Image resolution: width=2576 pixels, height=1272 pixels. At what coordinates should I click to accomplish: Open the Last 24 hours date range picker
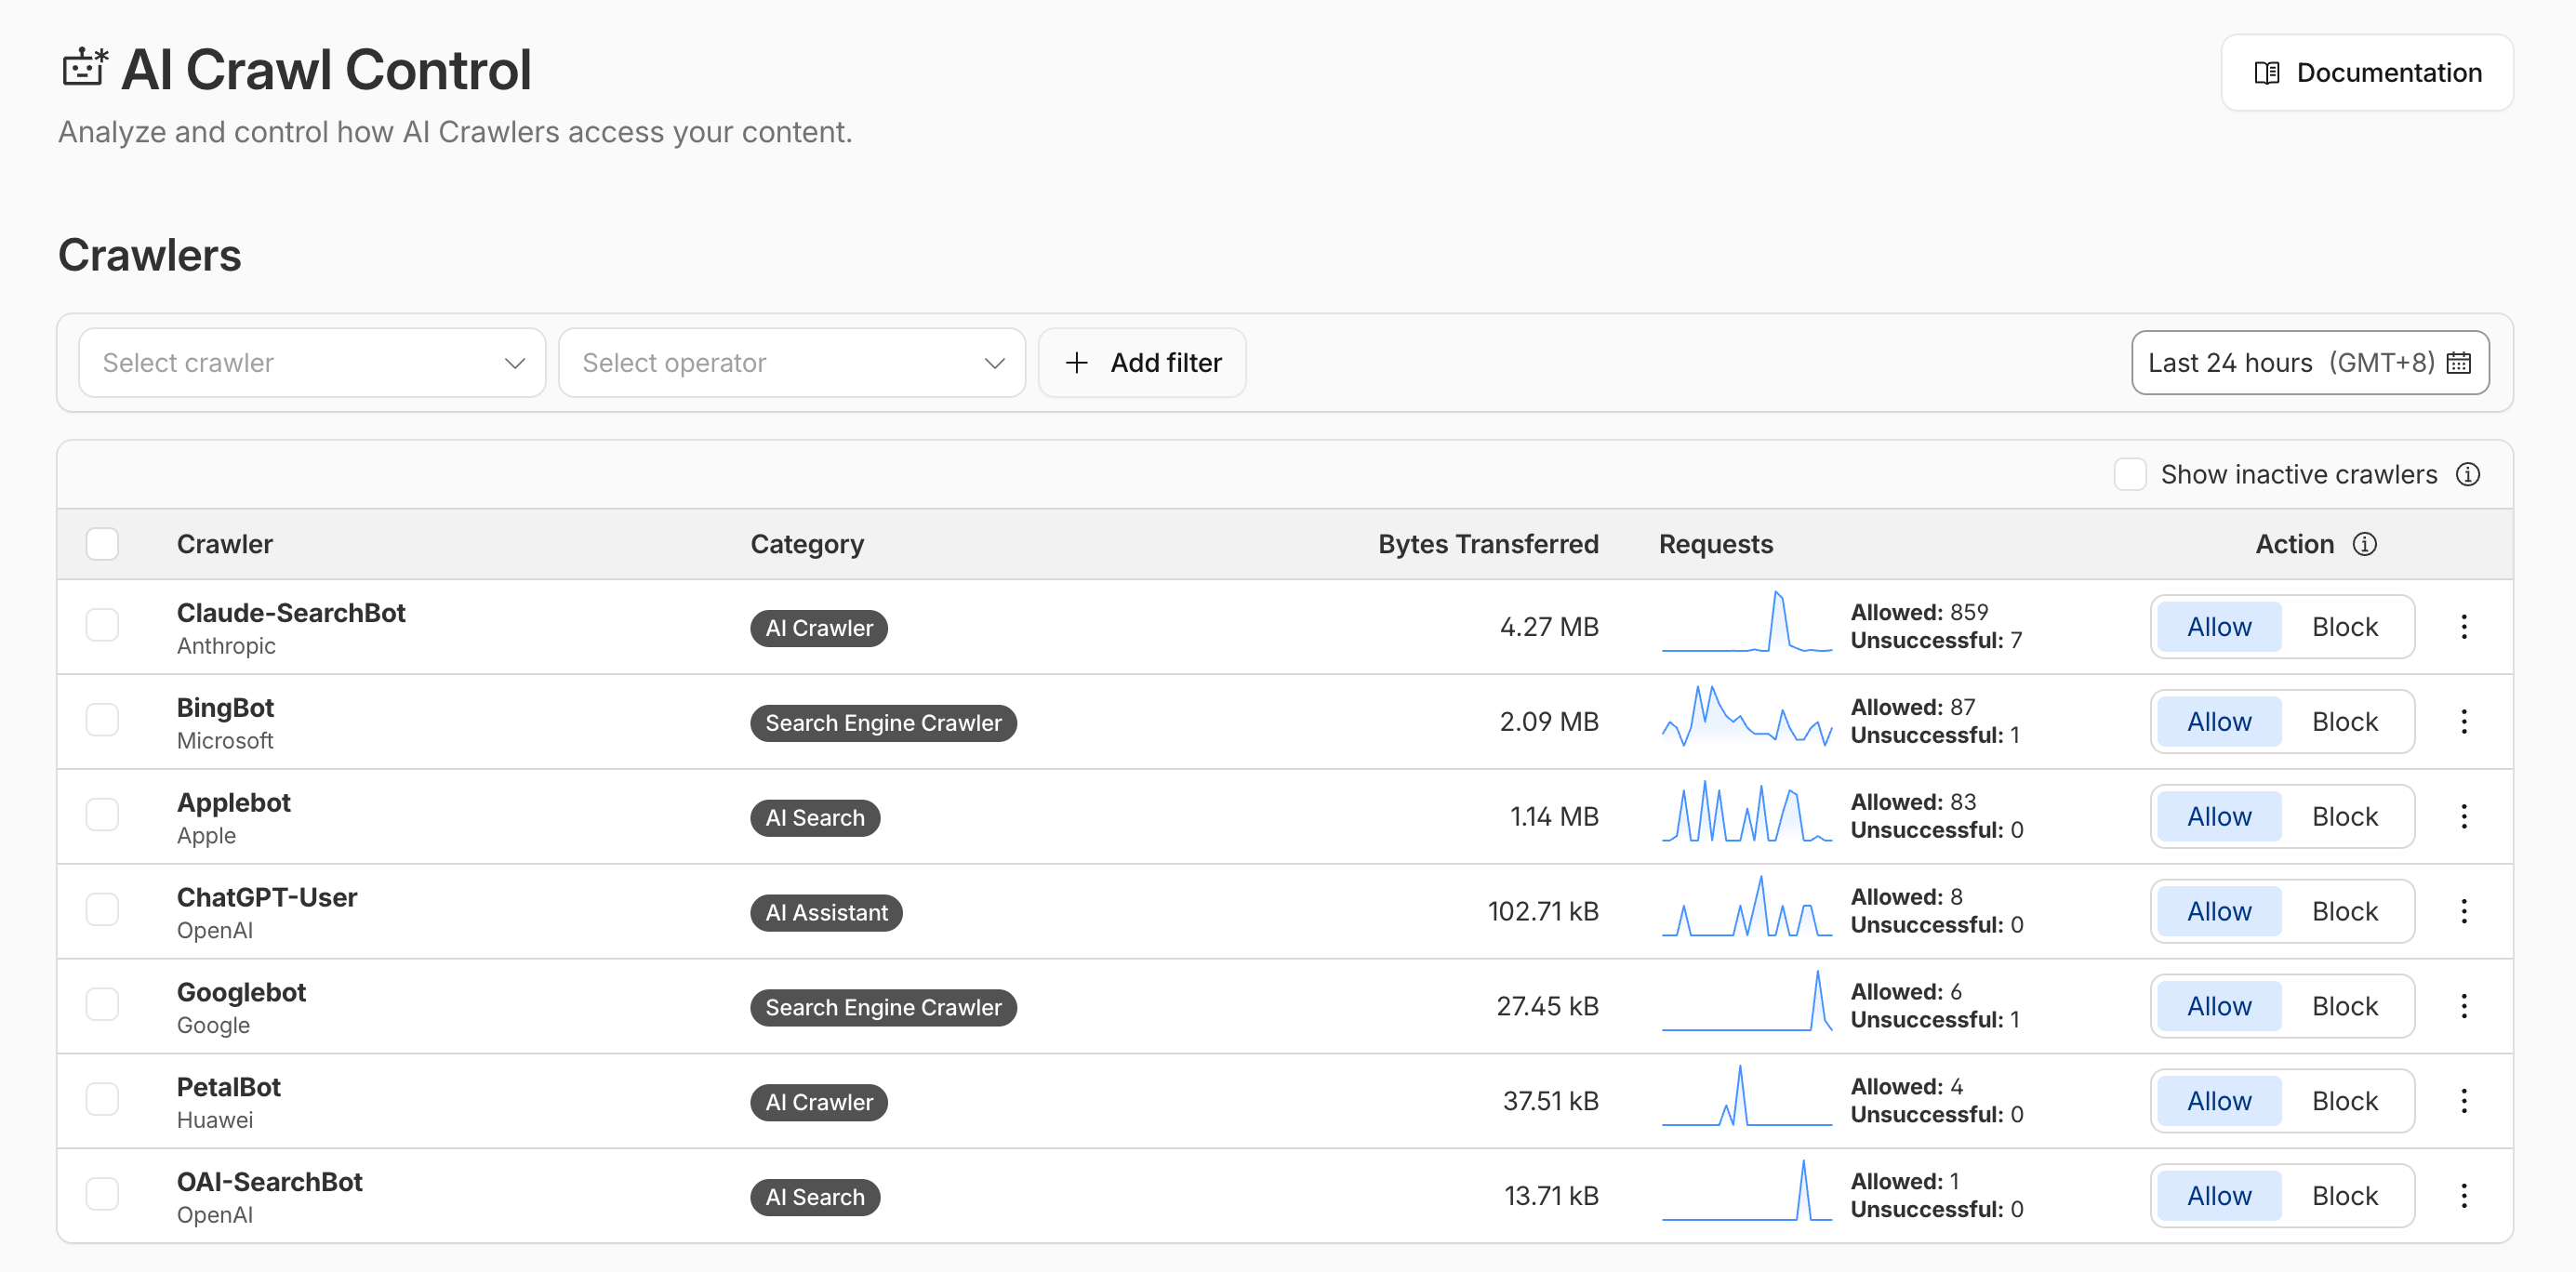(x=2310, y=363)
